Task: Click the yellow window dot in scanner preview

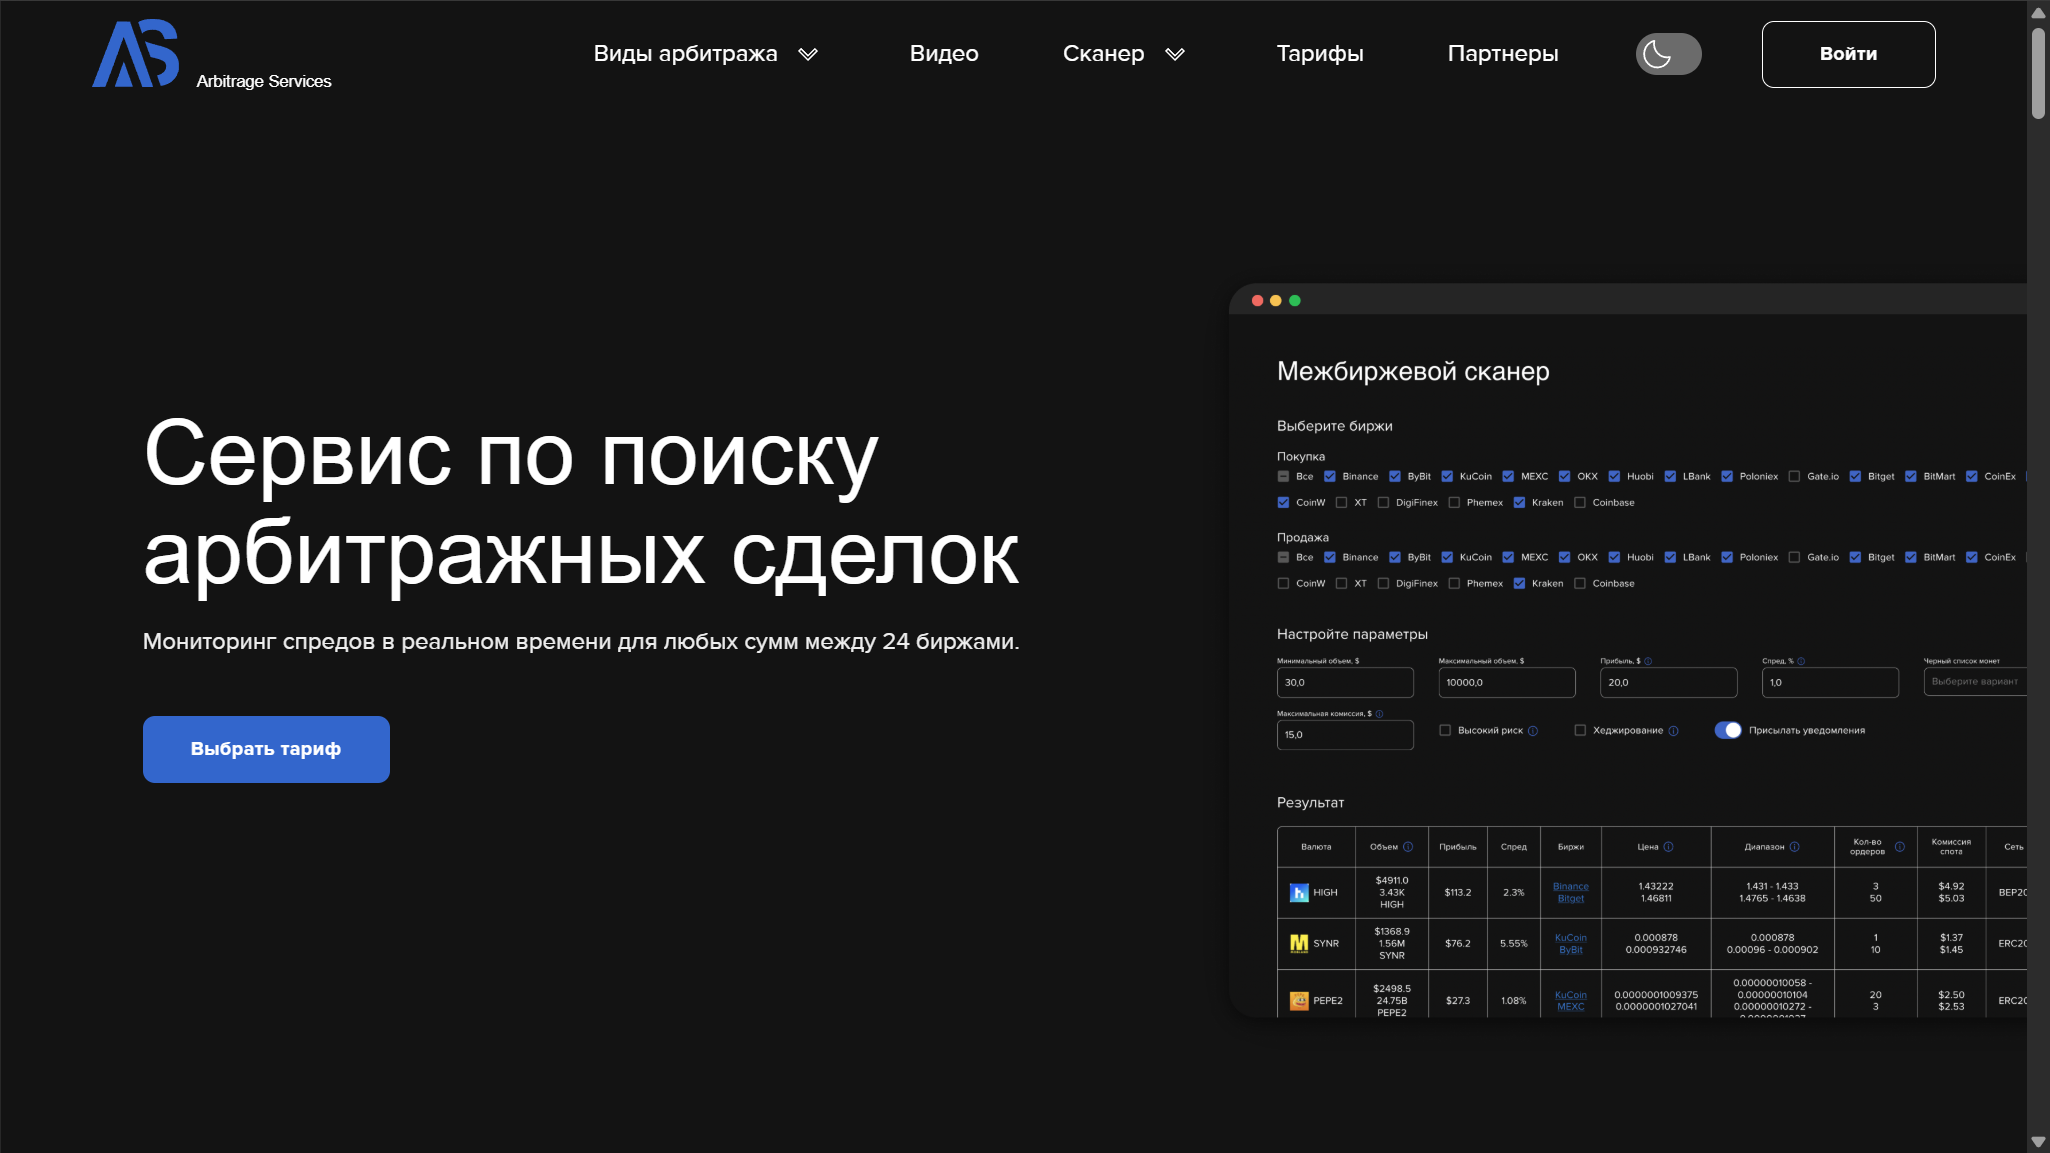Action: (1275, 300)
